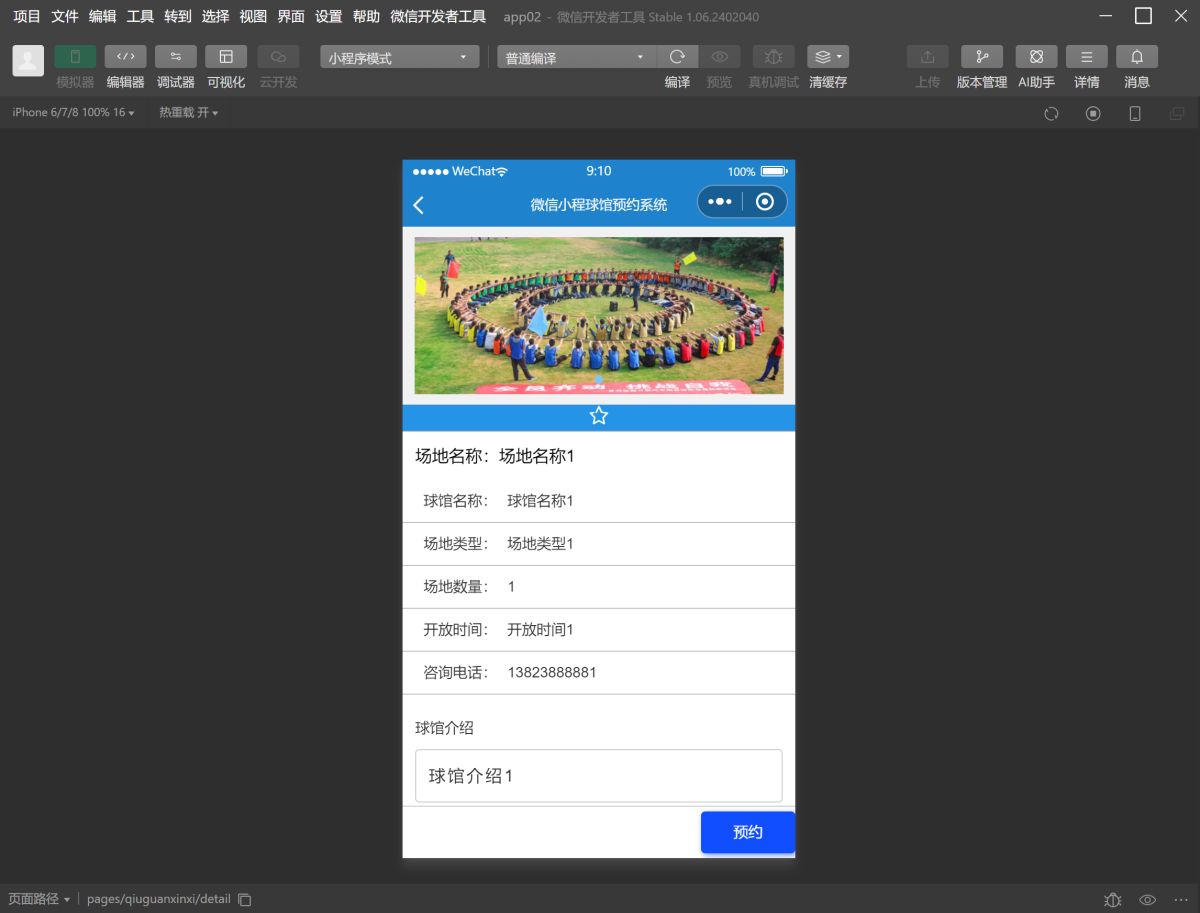This screenshot has height=913, width=1200.
Task: Toggle the Simulator panel
Action: tap(75, 57)
